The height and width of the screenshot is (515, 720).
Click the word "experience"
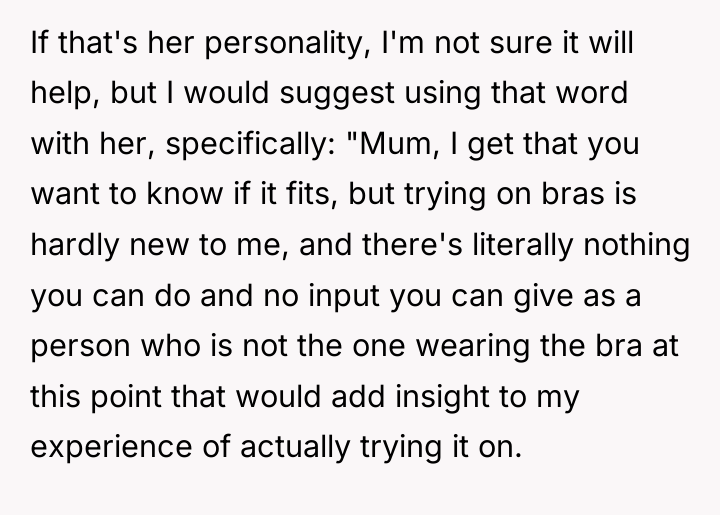coord(111,448)
